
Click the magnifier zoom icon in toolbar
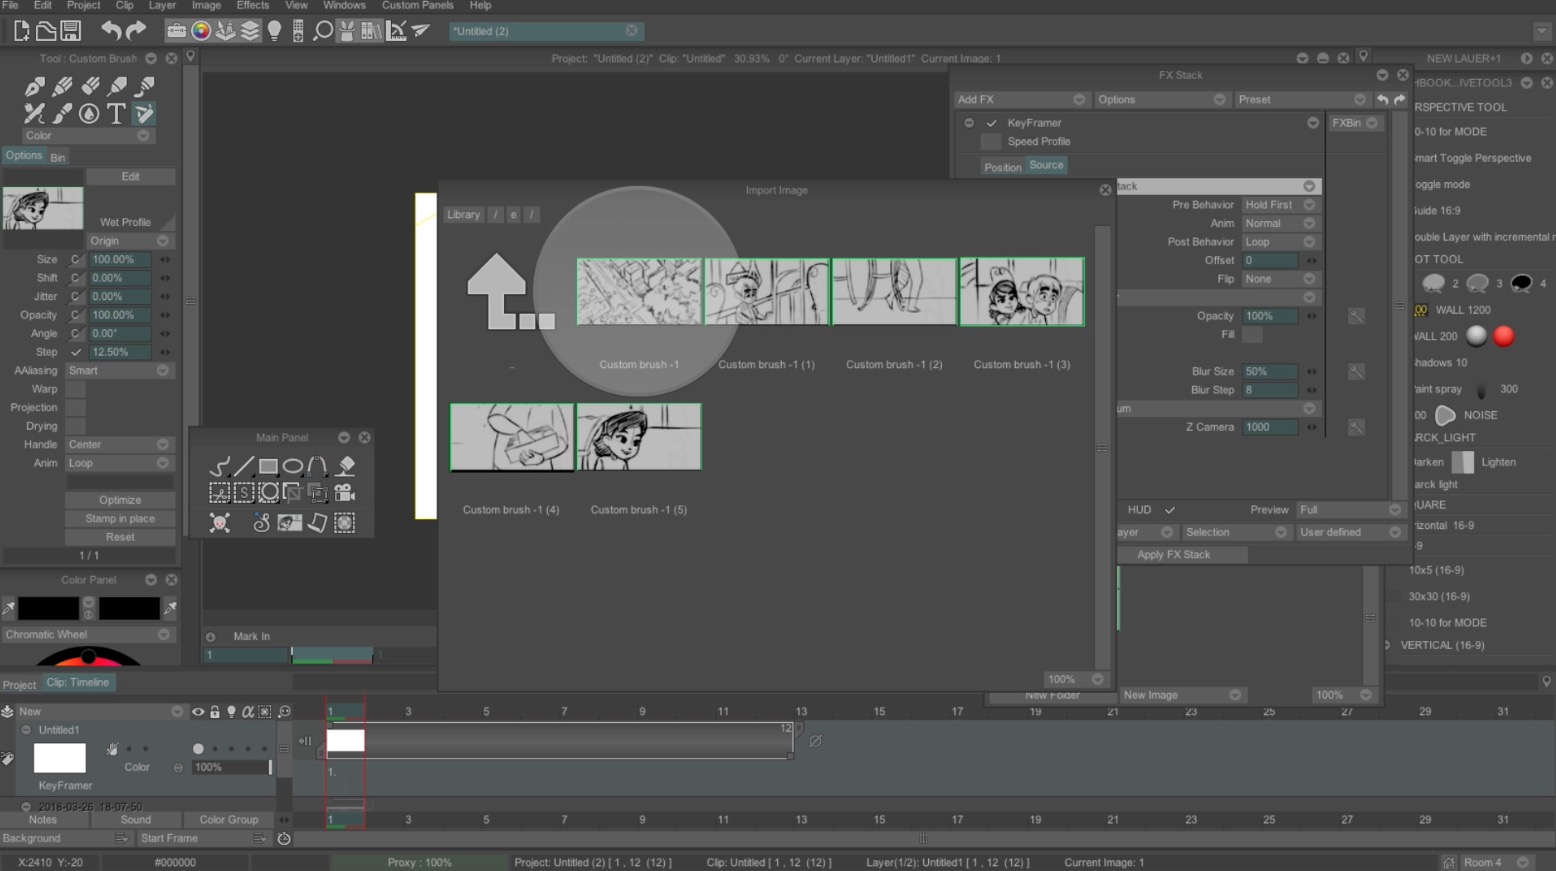click(x=322, y=31)
